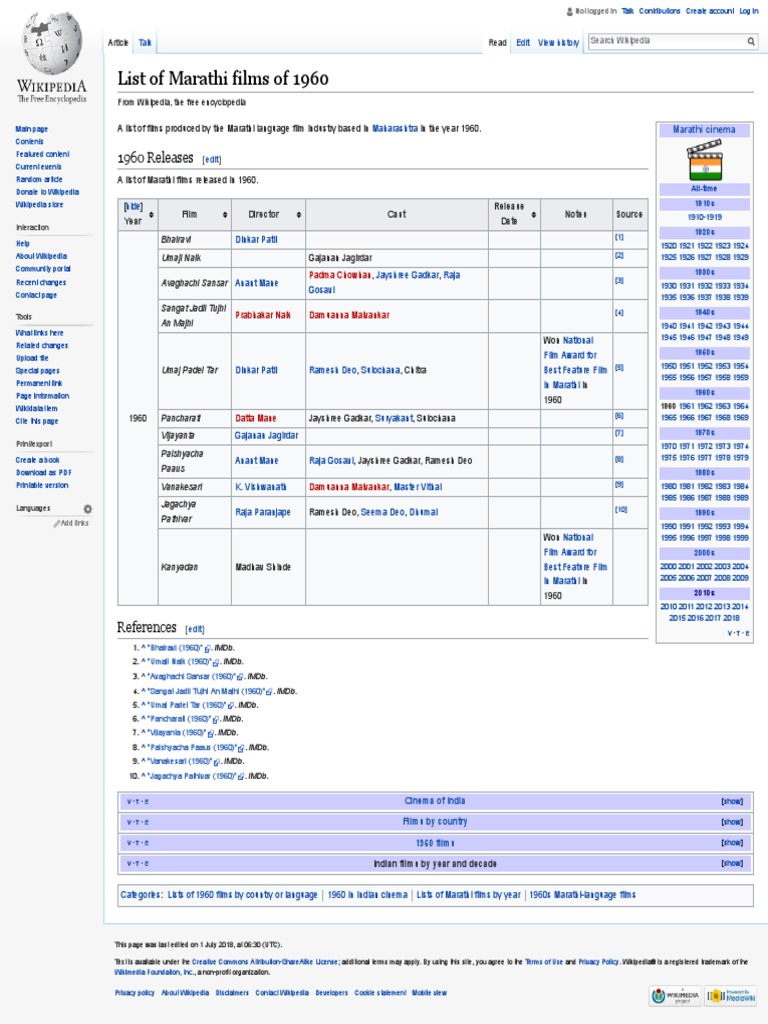Open the All-time link in infobox
The width and height of the screenshot is (768, 1024).
tap(704, 189)
